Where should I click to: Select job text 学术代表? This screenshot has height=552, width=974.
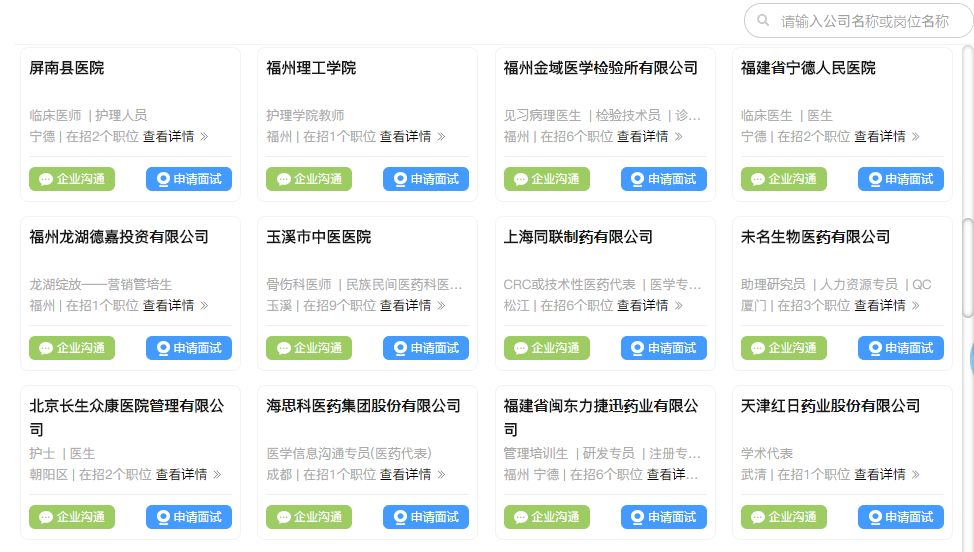(x=767, y=453)
